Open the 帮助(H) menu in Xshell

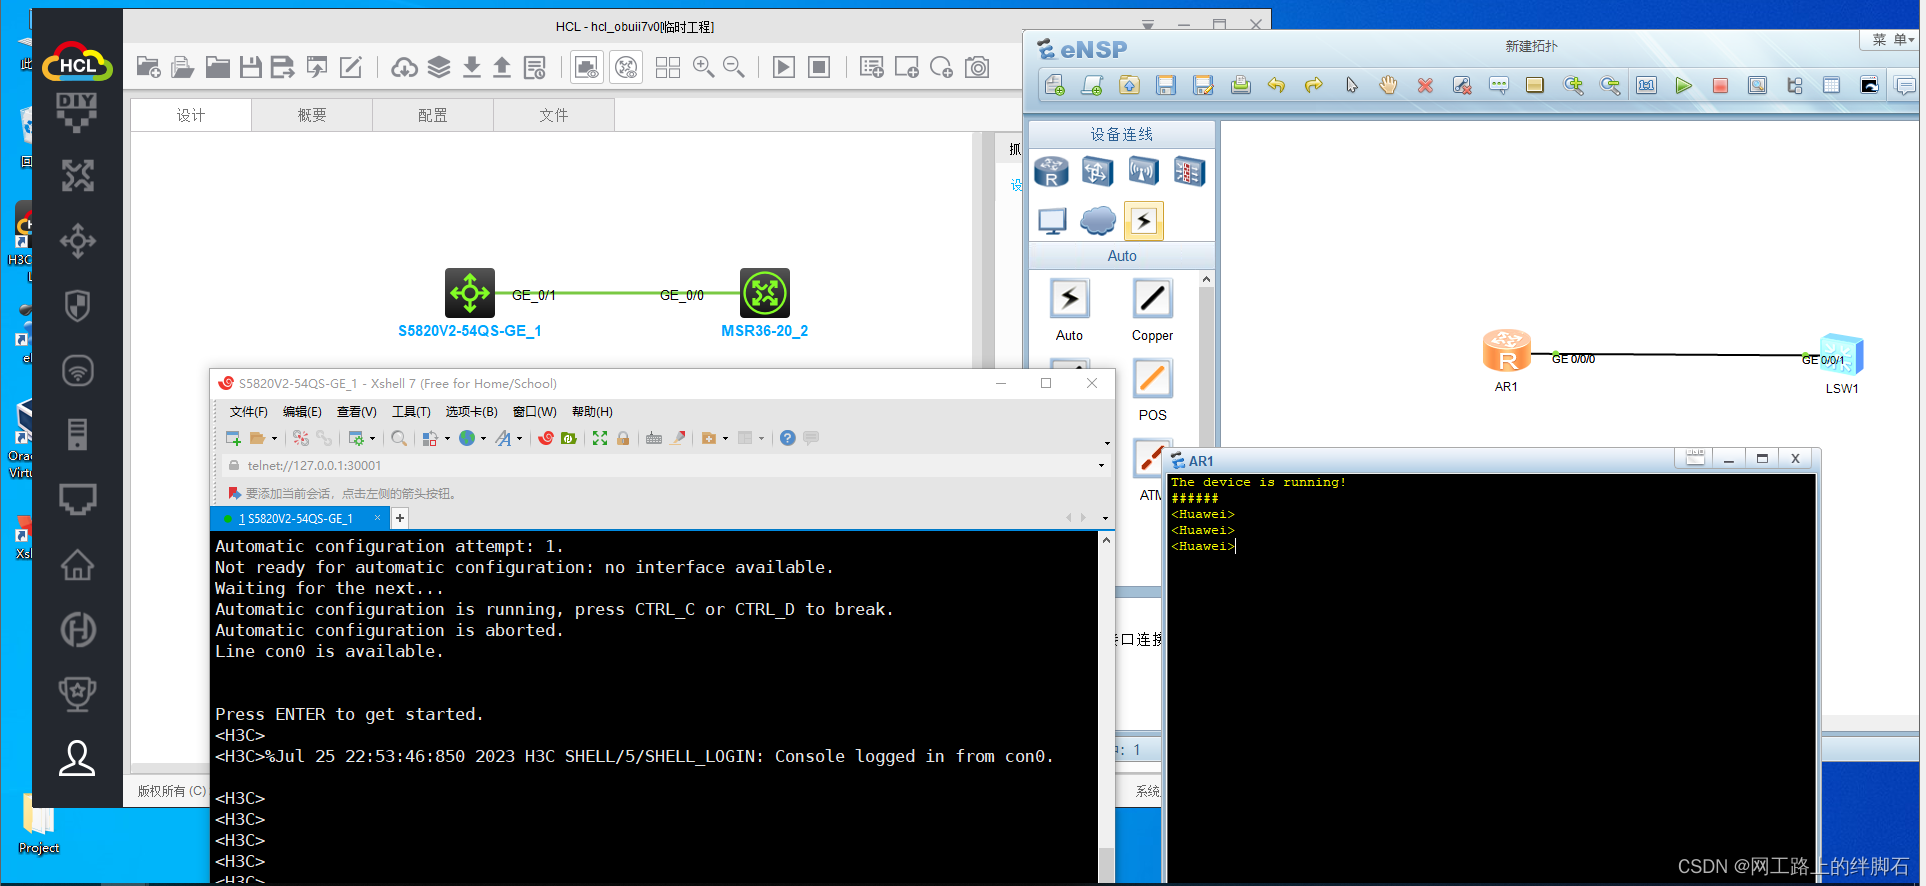tap(592, 412)
